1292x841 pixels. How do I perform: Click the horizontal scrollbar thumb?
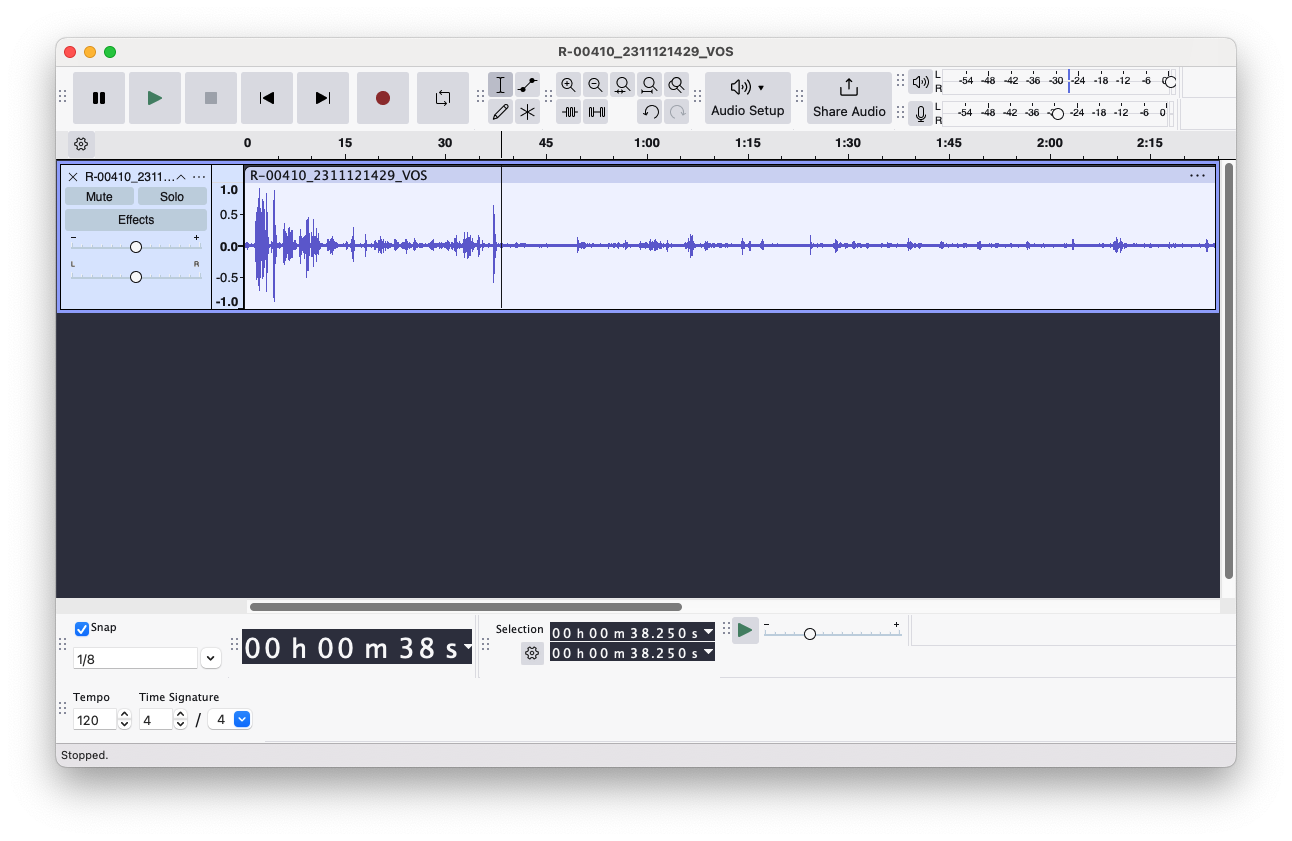pos(465,607)
